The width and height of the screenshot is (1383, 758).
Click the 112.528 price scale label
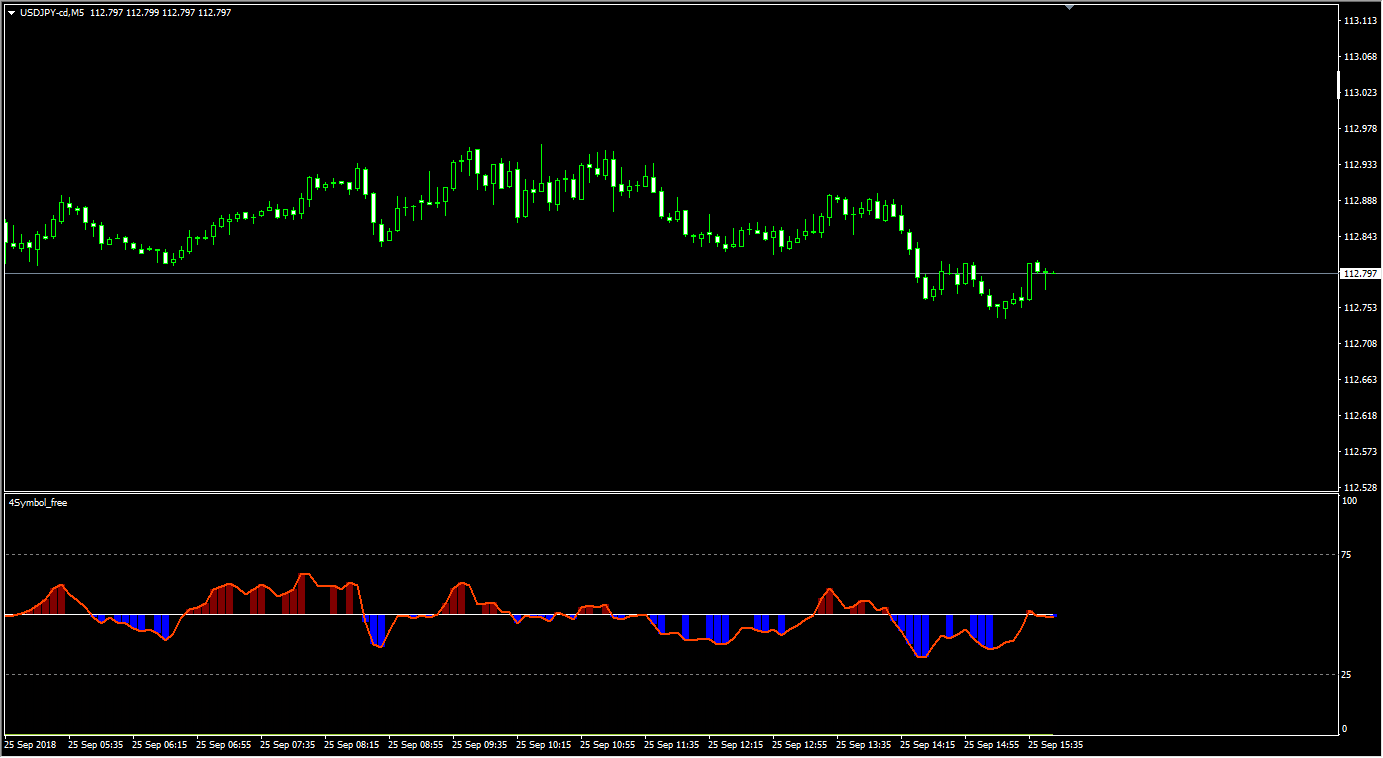click(x=1360, y=488)
